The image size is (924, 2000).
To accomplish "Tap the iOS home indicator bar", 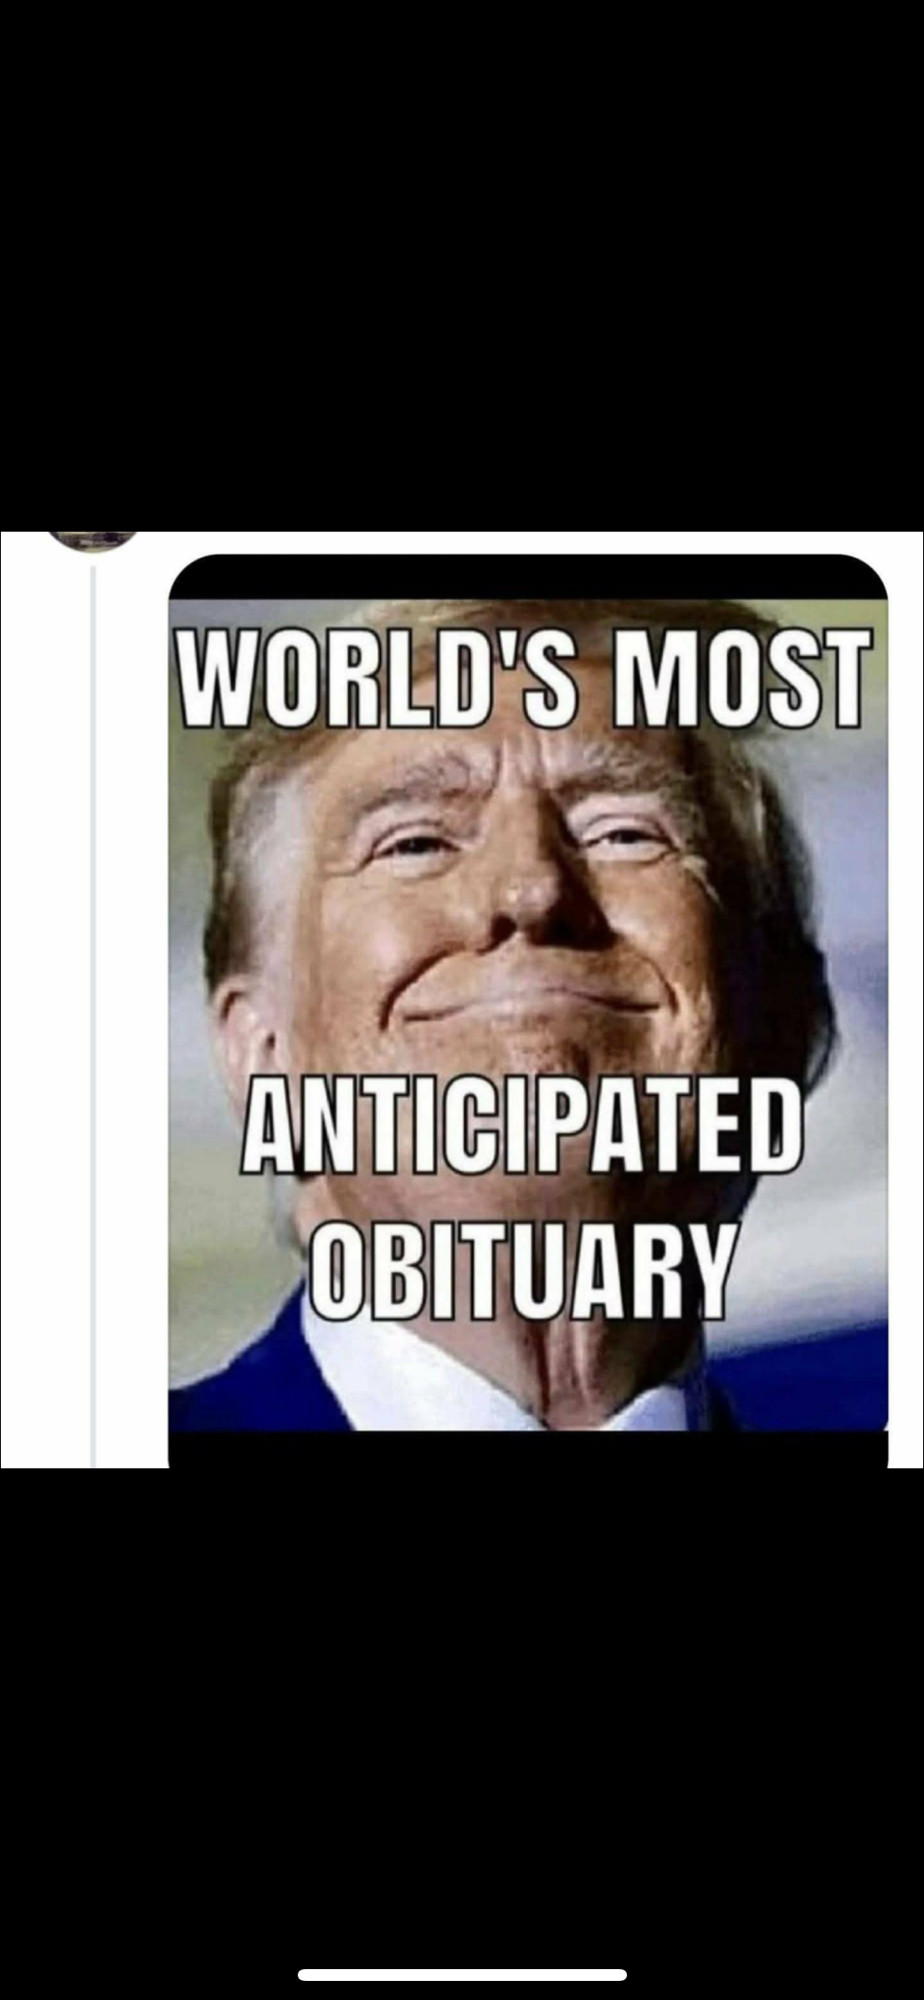I will point(462,1975).
